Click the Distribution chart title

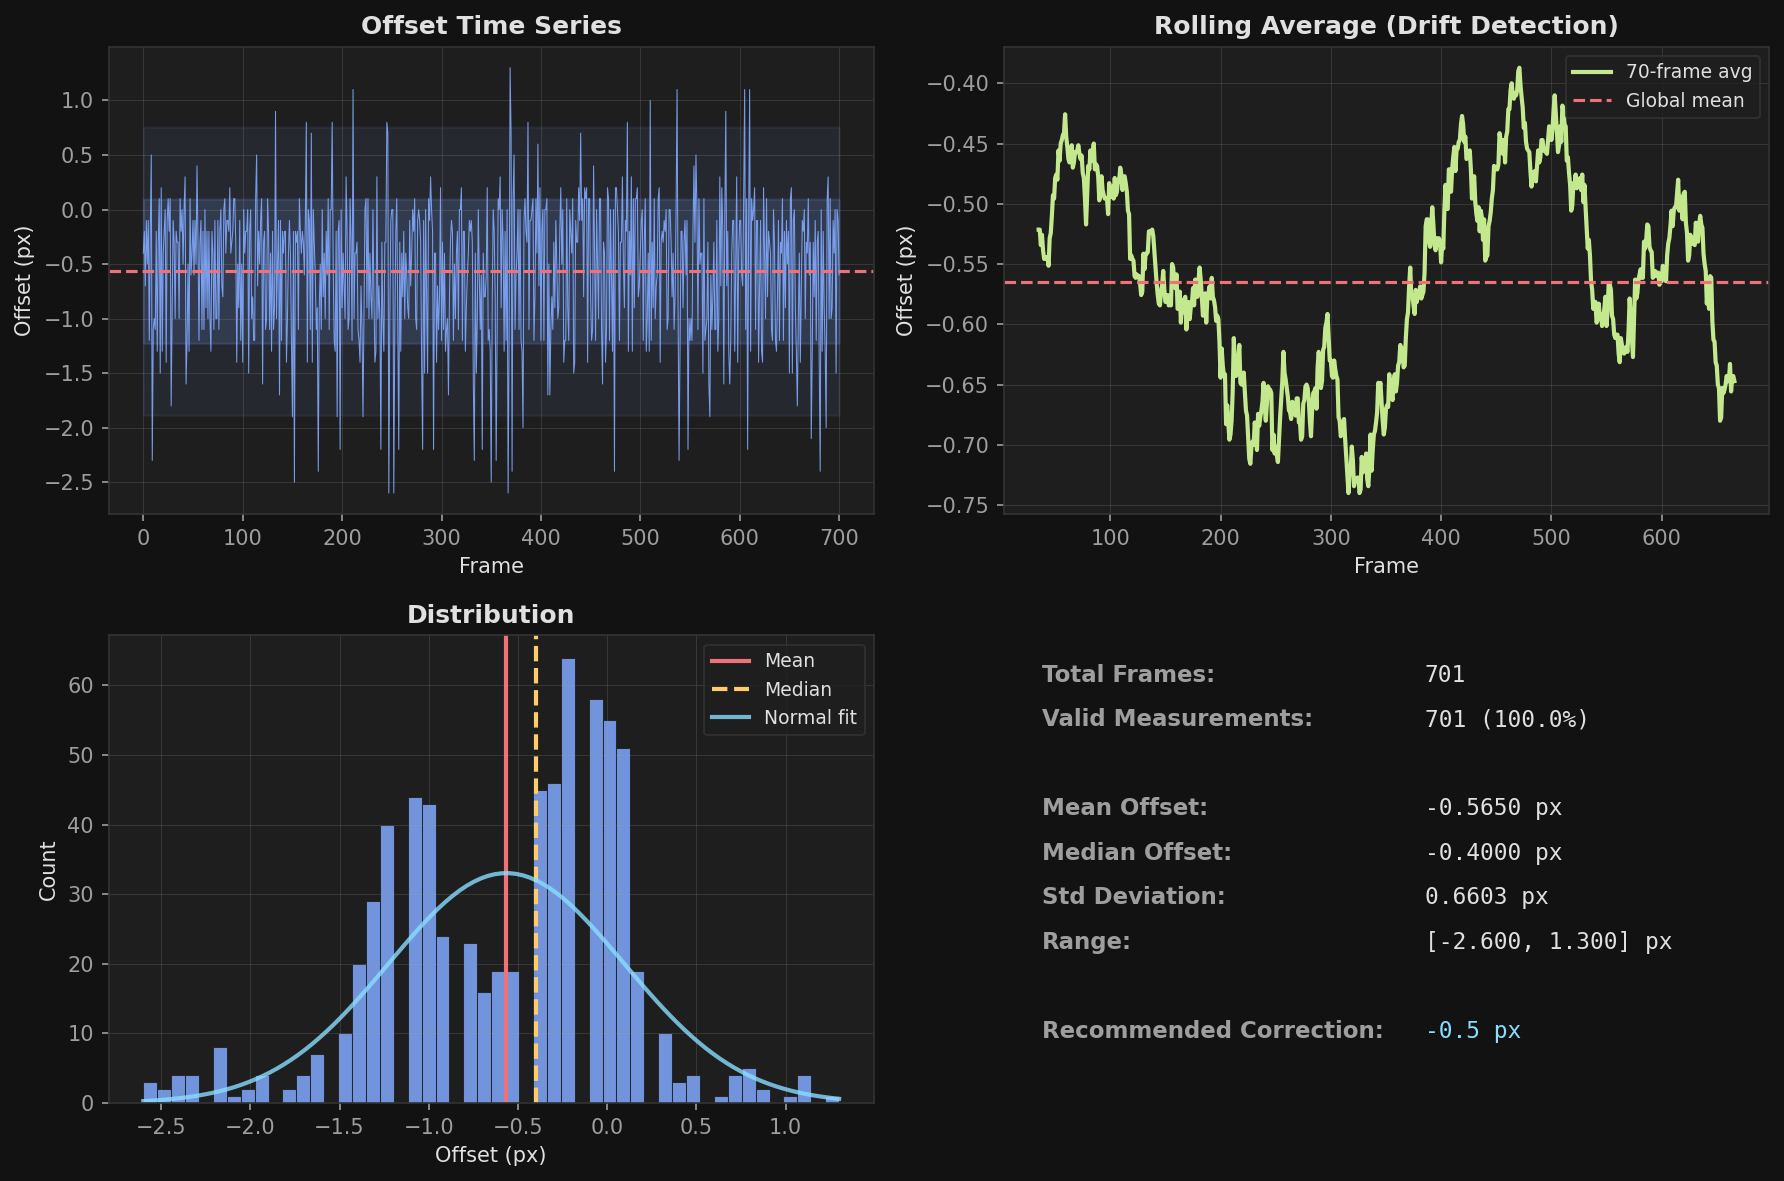pyautogui.click(x=490, y=615)
